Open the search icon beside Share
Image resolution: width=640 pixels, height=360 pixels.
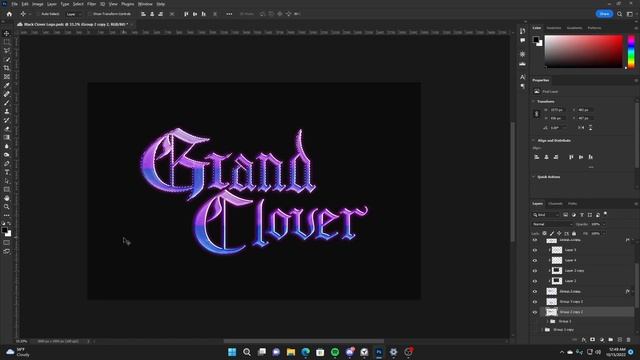coord(620,14)
